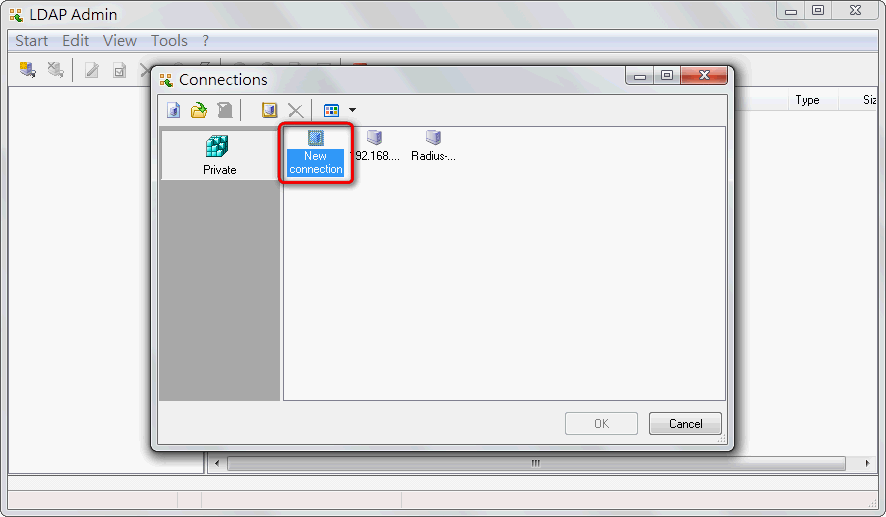Viewport: 886px width, 517px height.
Task: Open the Edit menu
Action: click(76, 41)
